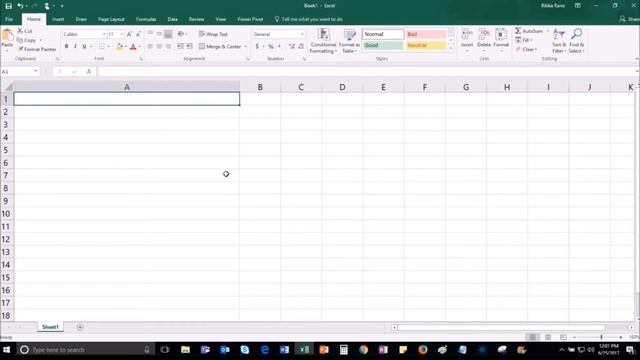
Task: Apply the Bad cell style
Action: (x=426, y=34)
